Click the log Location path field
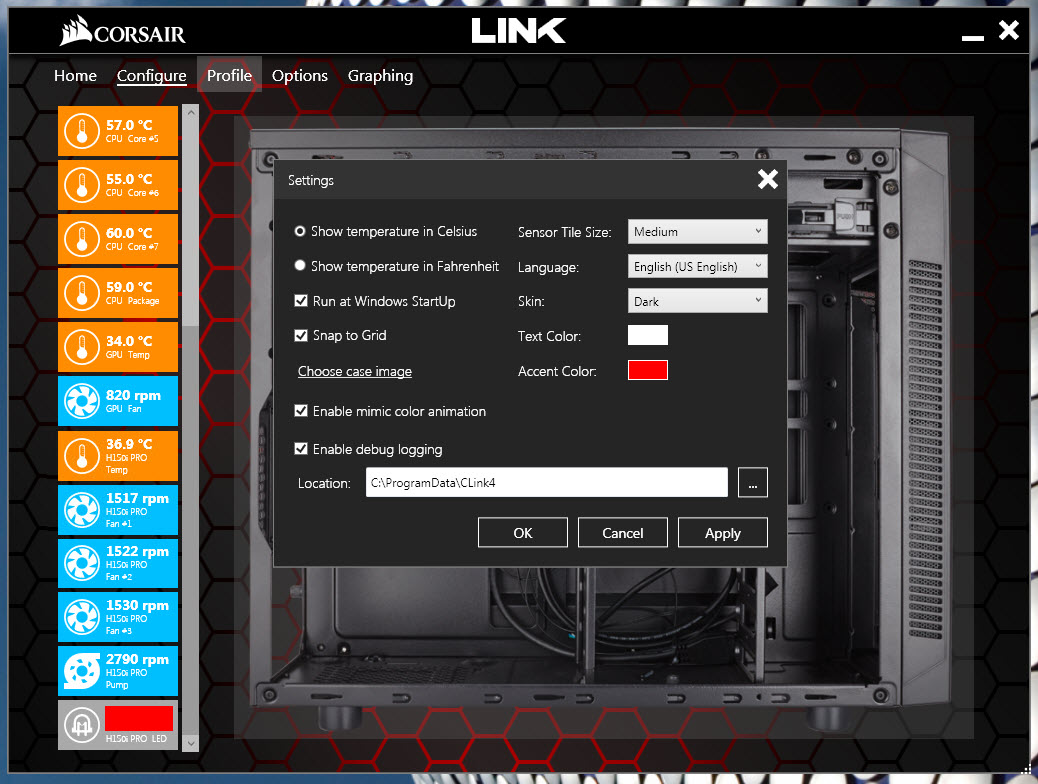Viewport: 1038px width, 784px height. pos(547,483)
